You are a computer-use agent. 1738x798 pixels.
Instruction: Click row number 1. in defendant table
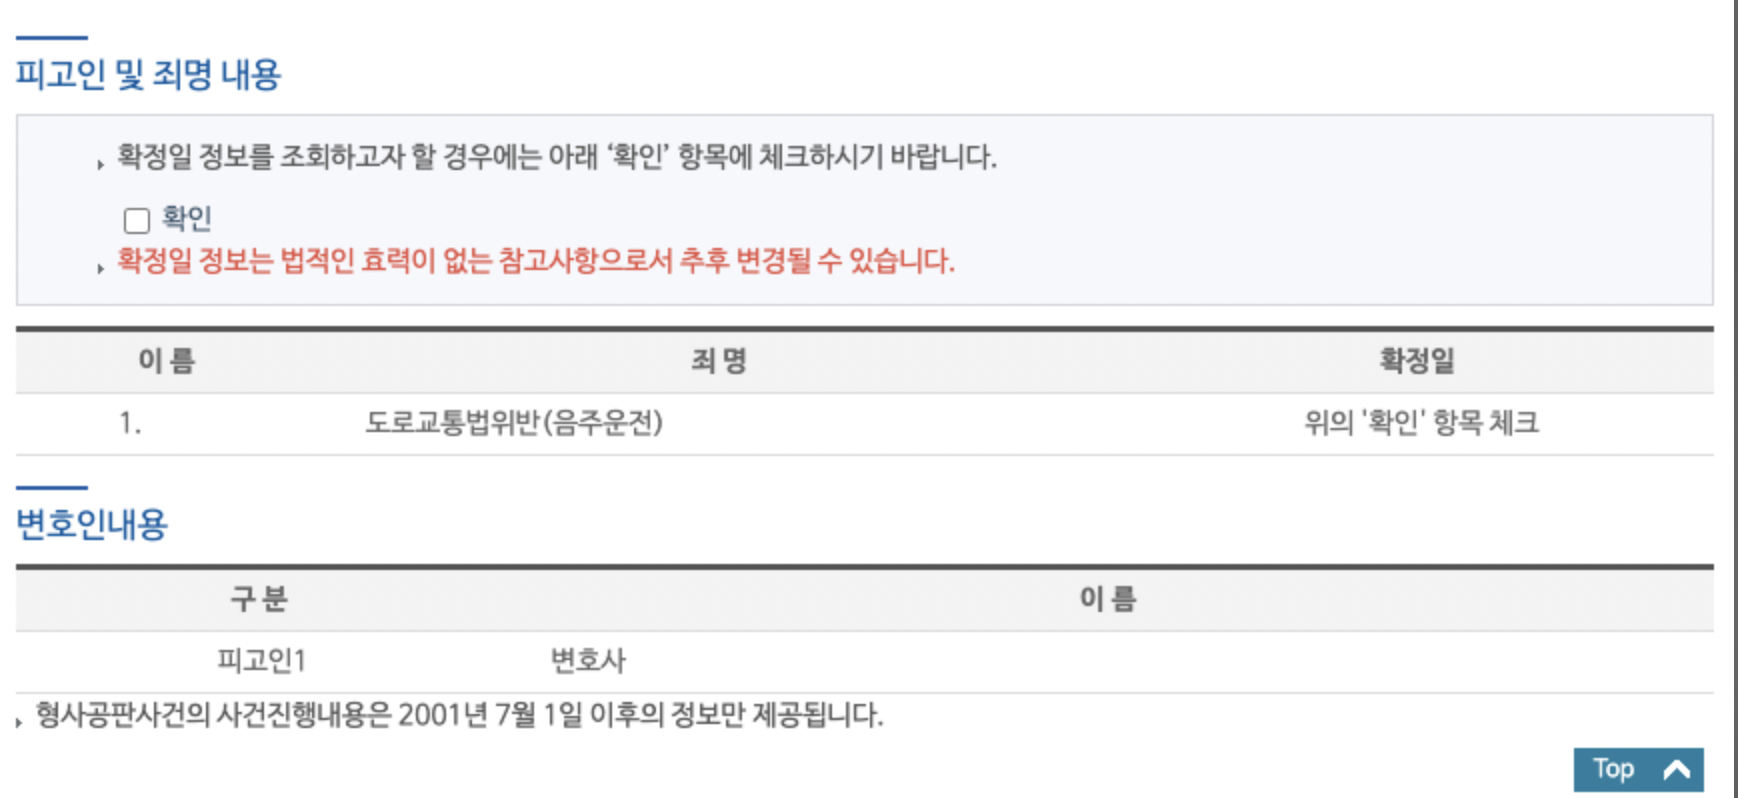[x=130, y=423]
